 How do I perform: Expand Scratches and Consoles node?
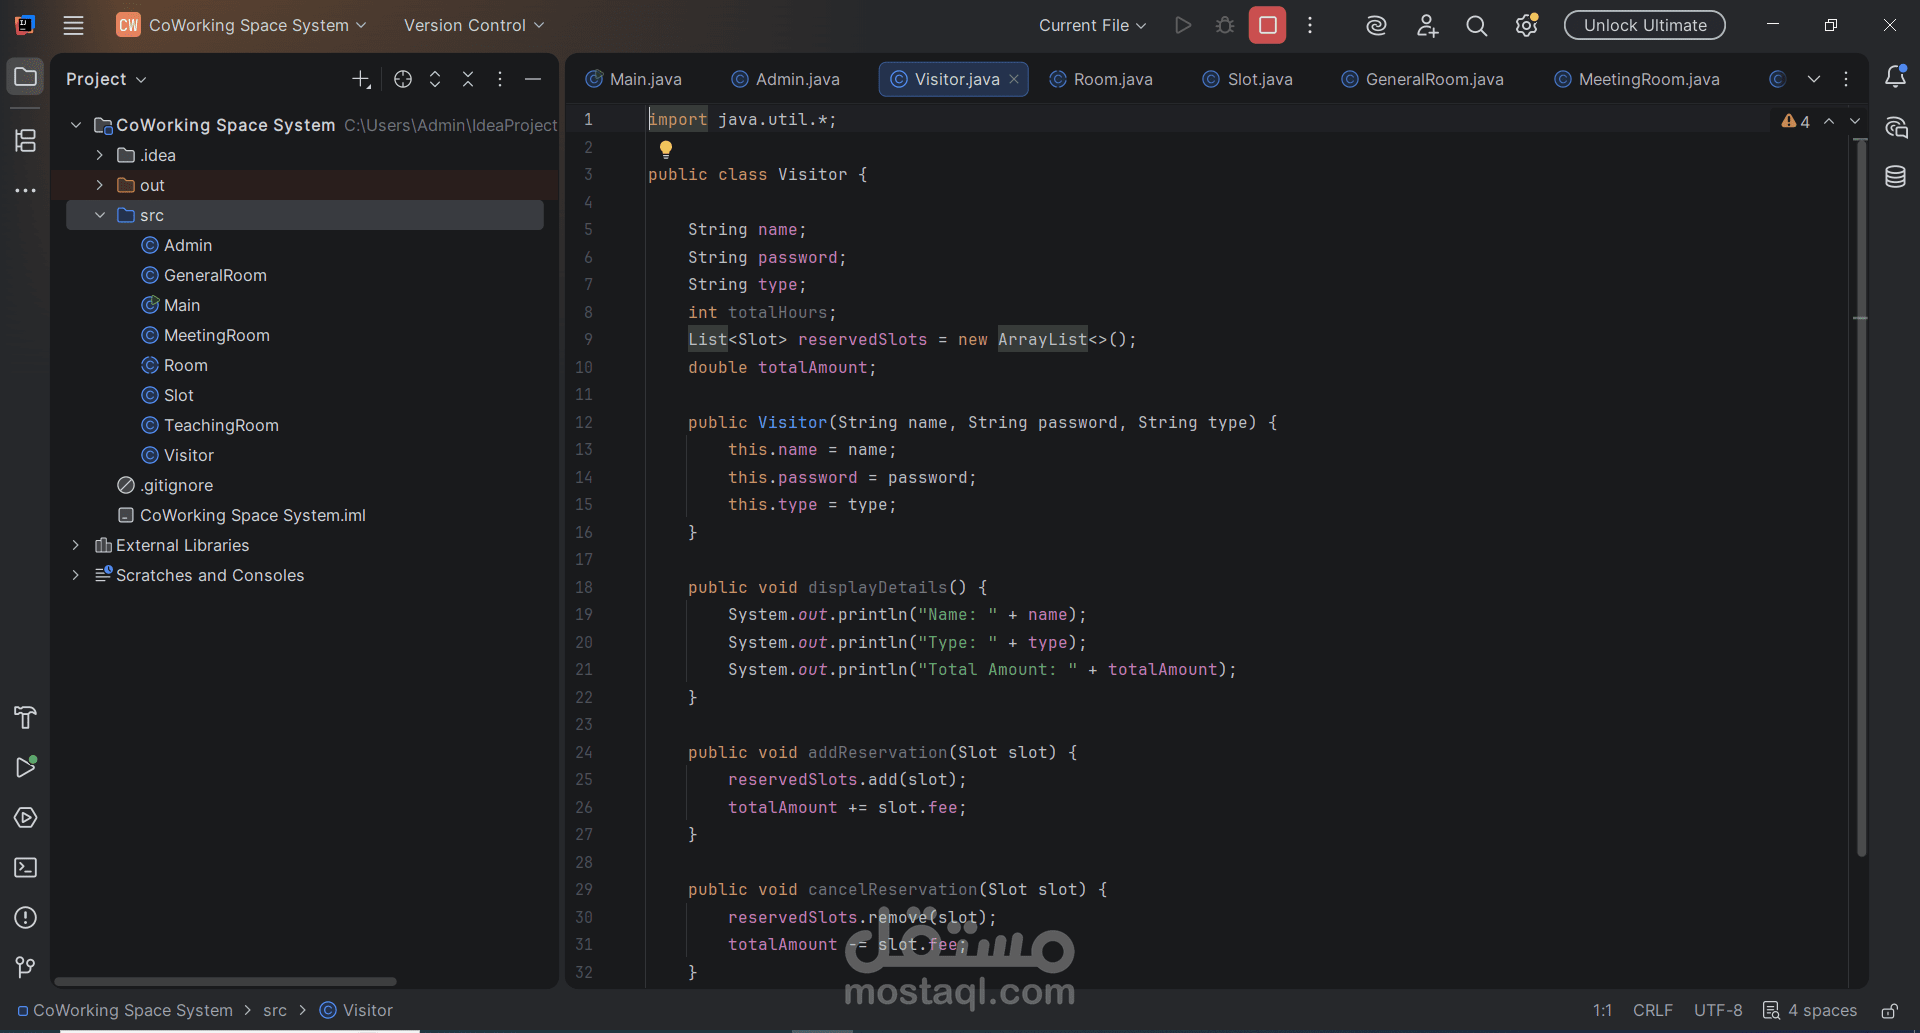(x=76, y=575)
